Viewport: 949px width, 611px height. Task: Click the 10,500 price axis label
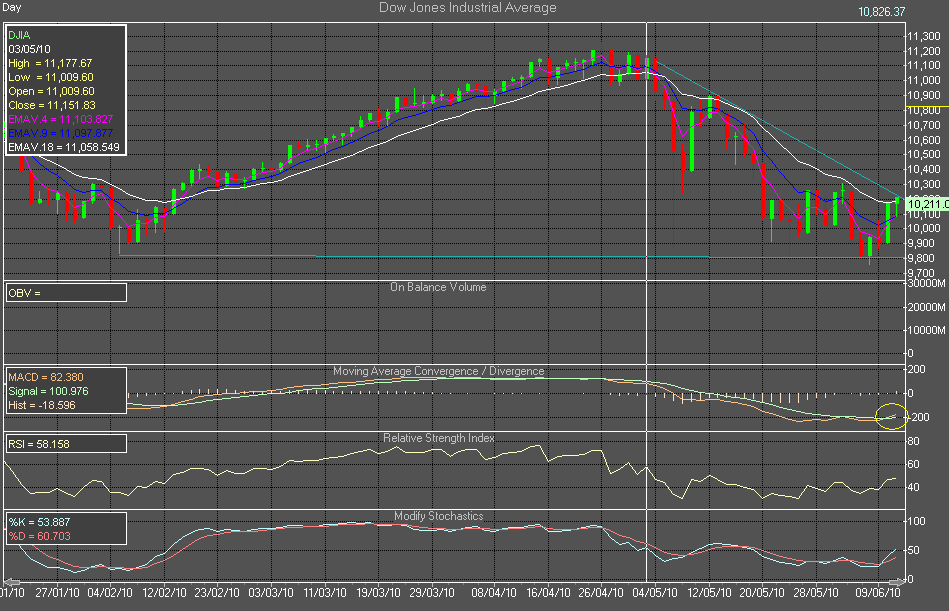924,154
